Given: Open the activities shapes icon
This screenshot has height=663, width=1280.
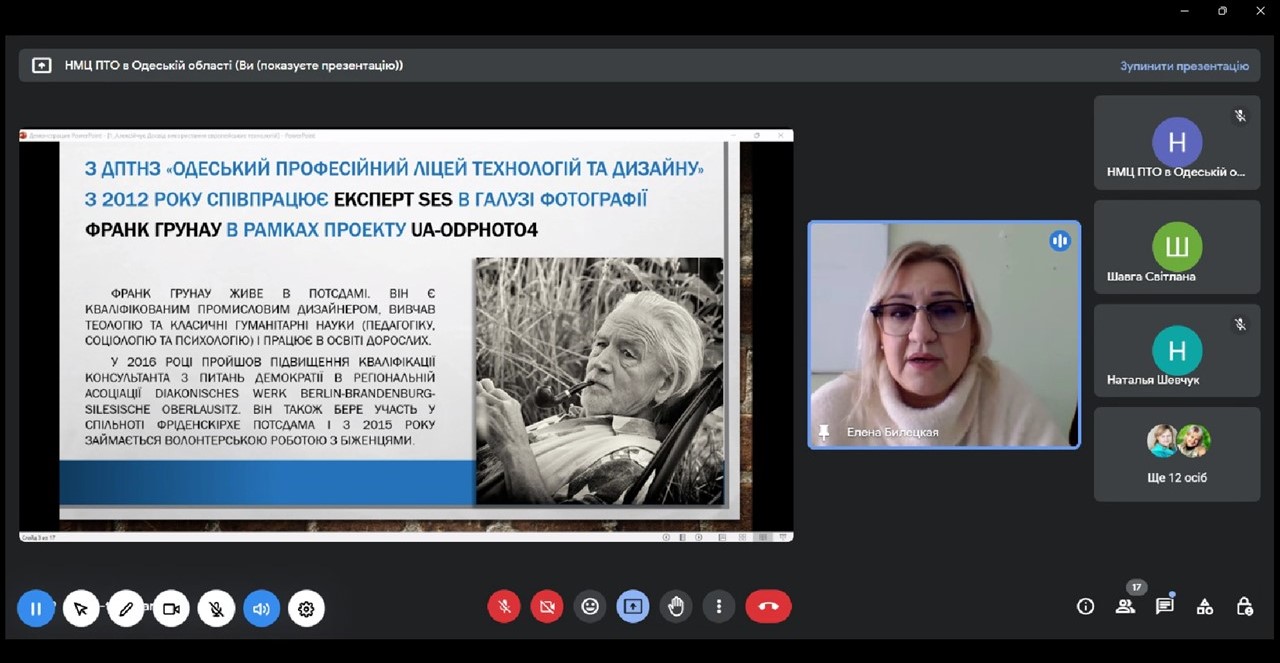Looking at the screenshot, I should 1205,606.
